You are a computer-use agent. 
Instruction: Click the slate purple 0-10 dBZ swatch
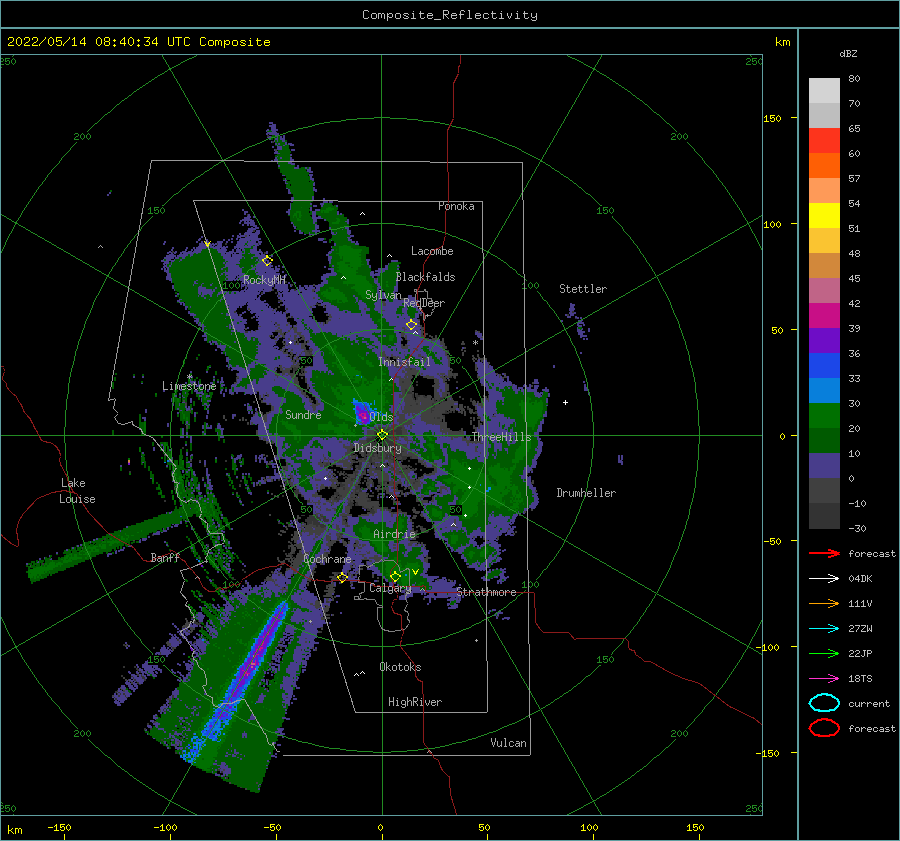pos(824,465)
